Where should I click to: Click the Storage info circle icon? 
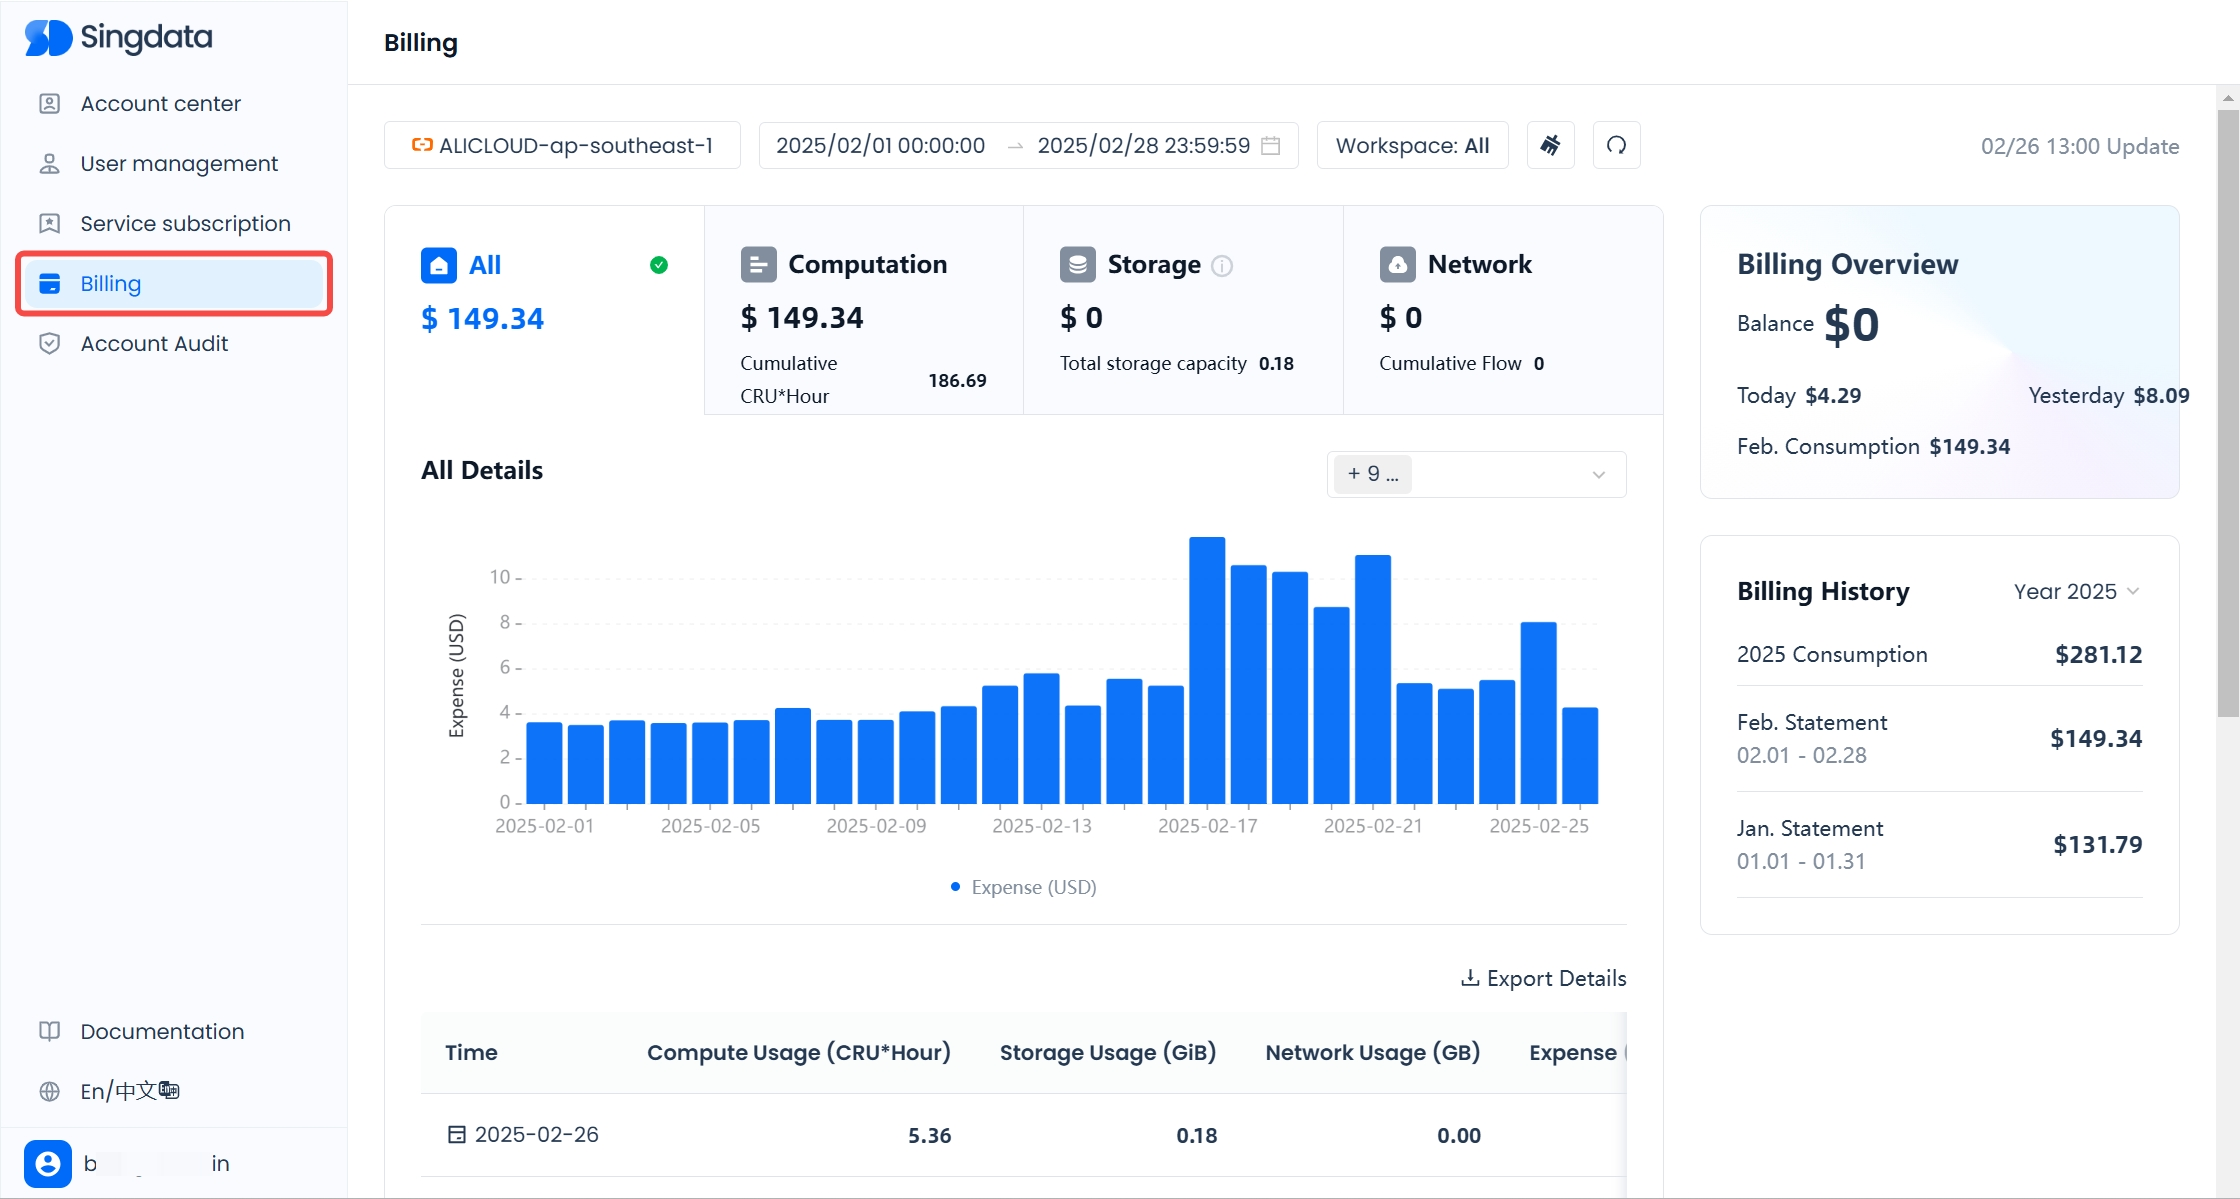pos(1222,265)
